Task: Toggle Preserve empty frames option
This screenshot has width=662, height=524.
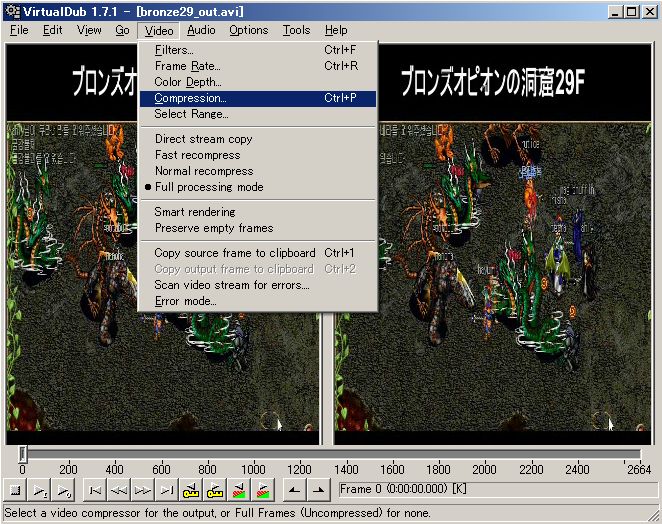Action: [258, 228]
